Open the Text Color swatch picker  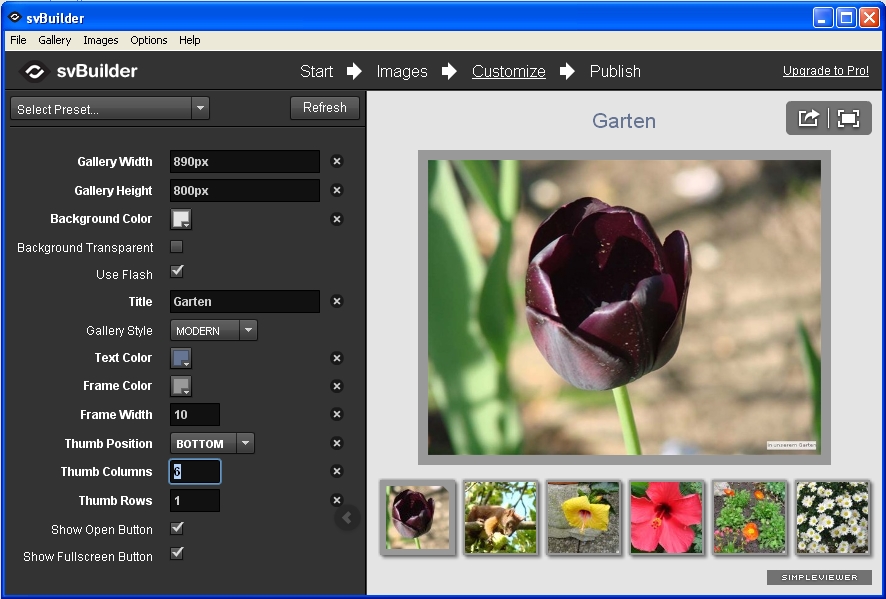tap(181, 358)
